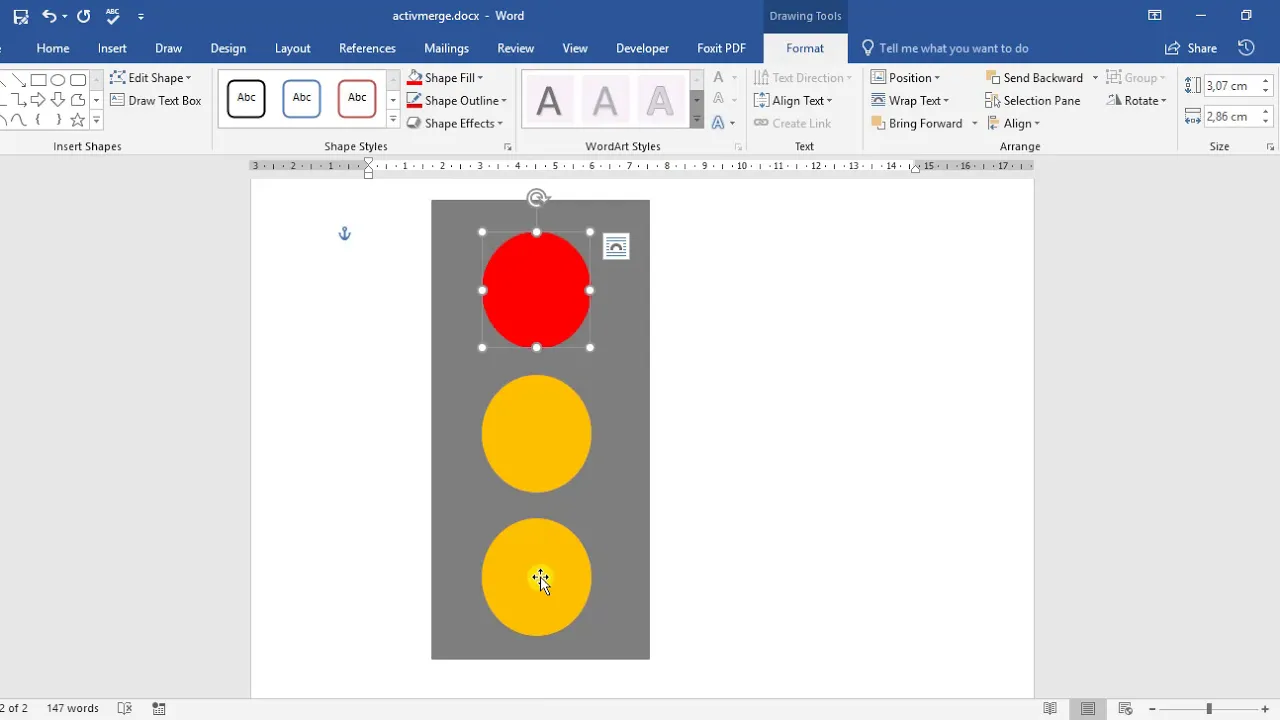Select the rounded rectangle shape
The image size is (1280, 720).
[x=78, y=80]
